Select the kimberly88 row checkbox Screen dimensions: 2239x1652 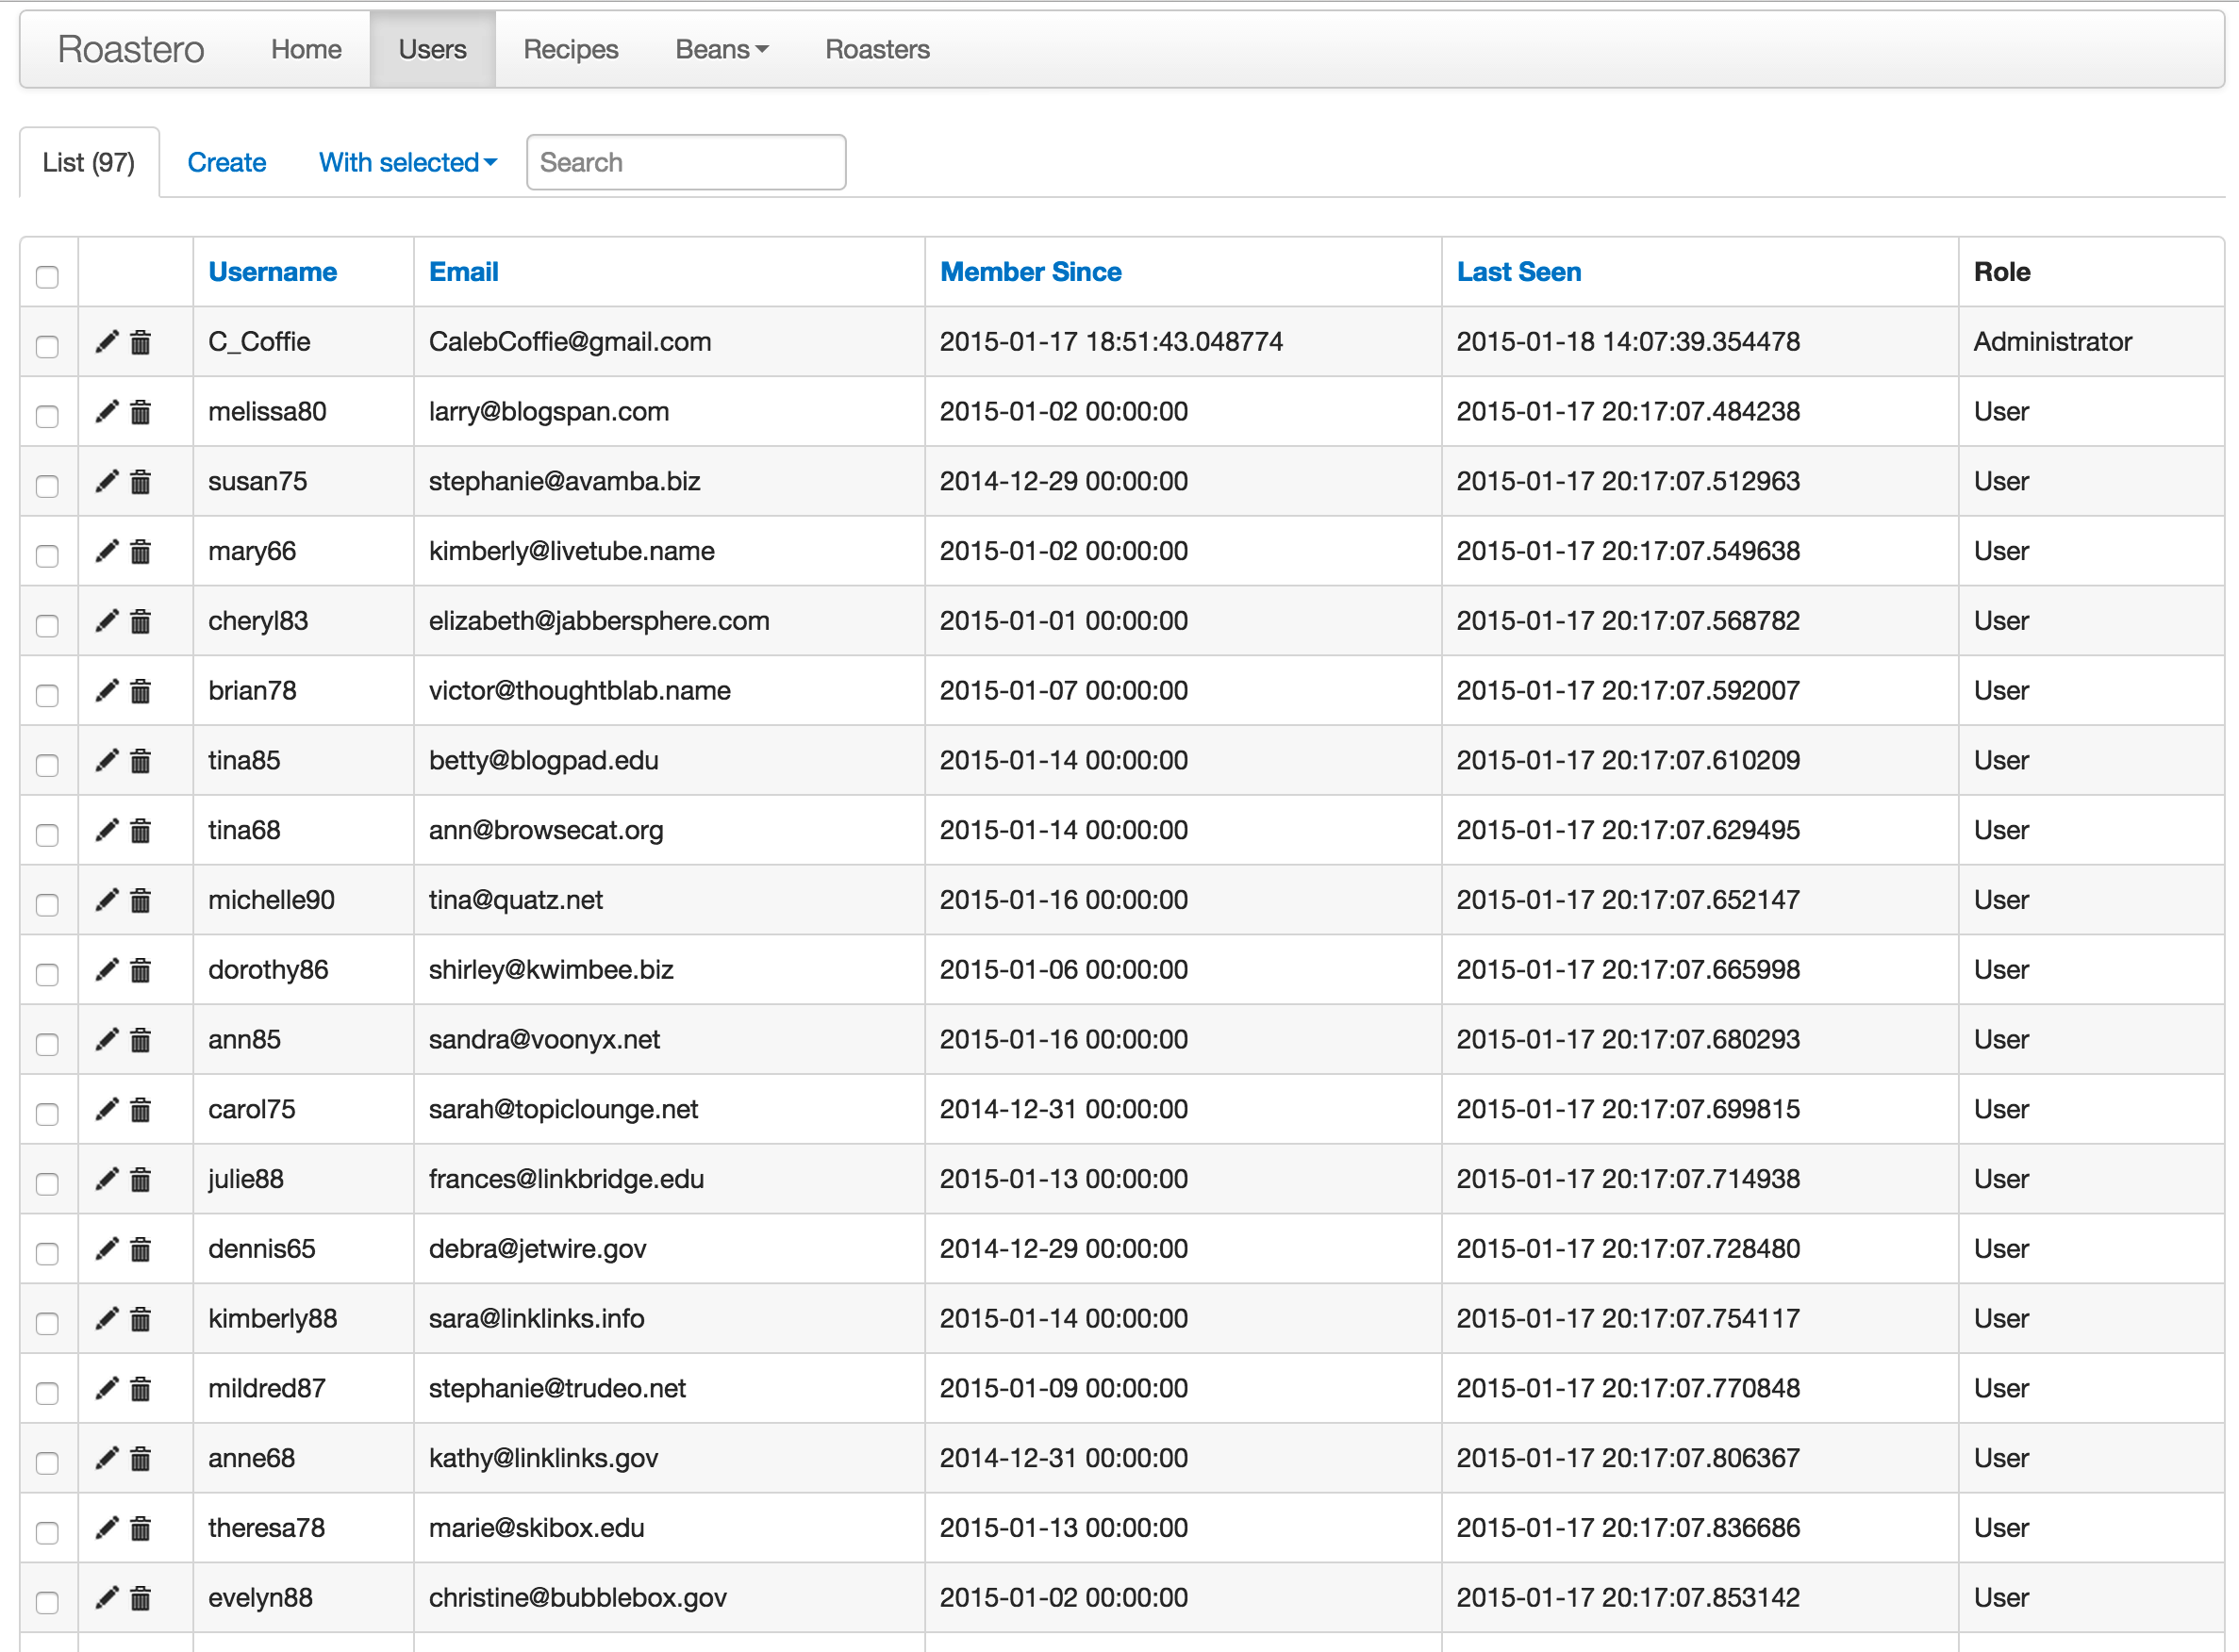pyautogui.click(x=47, y=1323)
